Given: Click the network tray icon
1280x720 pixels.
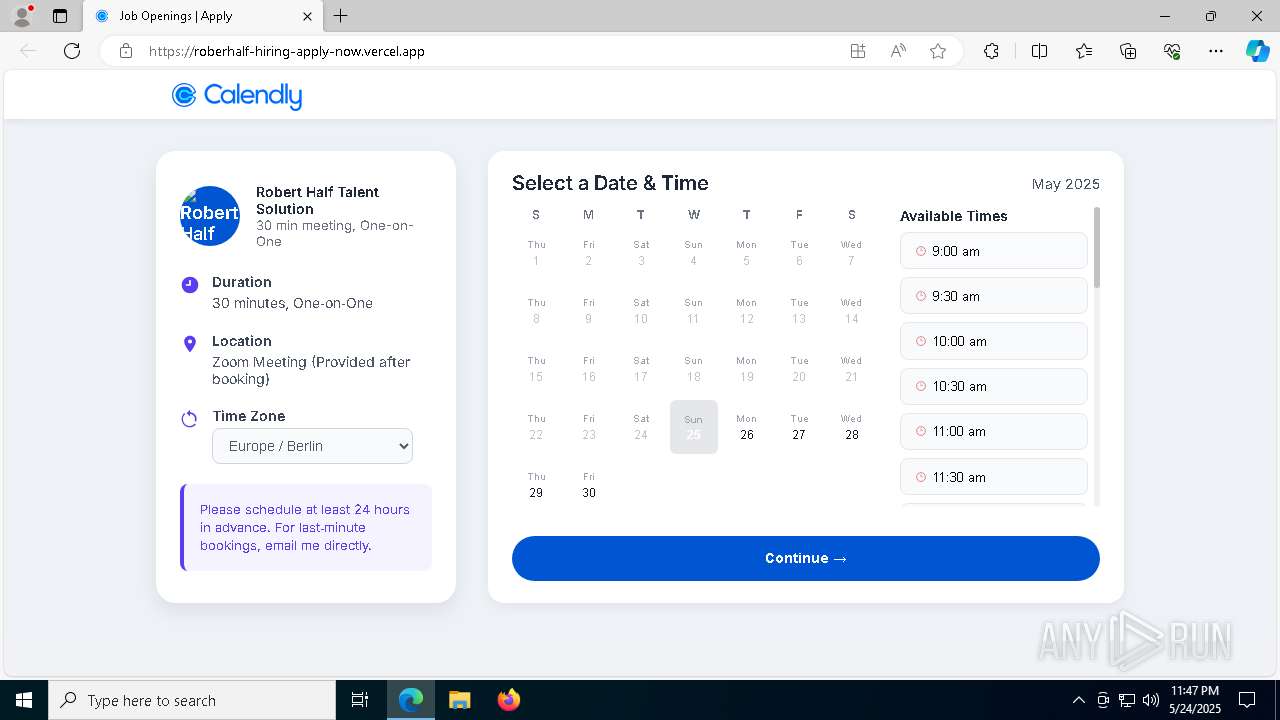Looking at the screenshot, I should point(1127,700).
